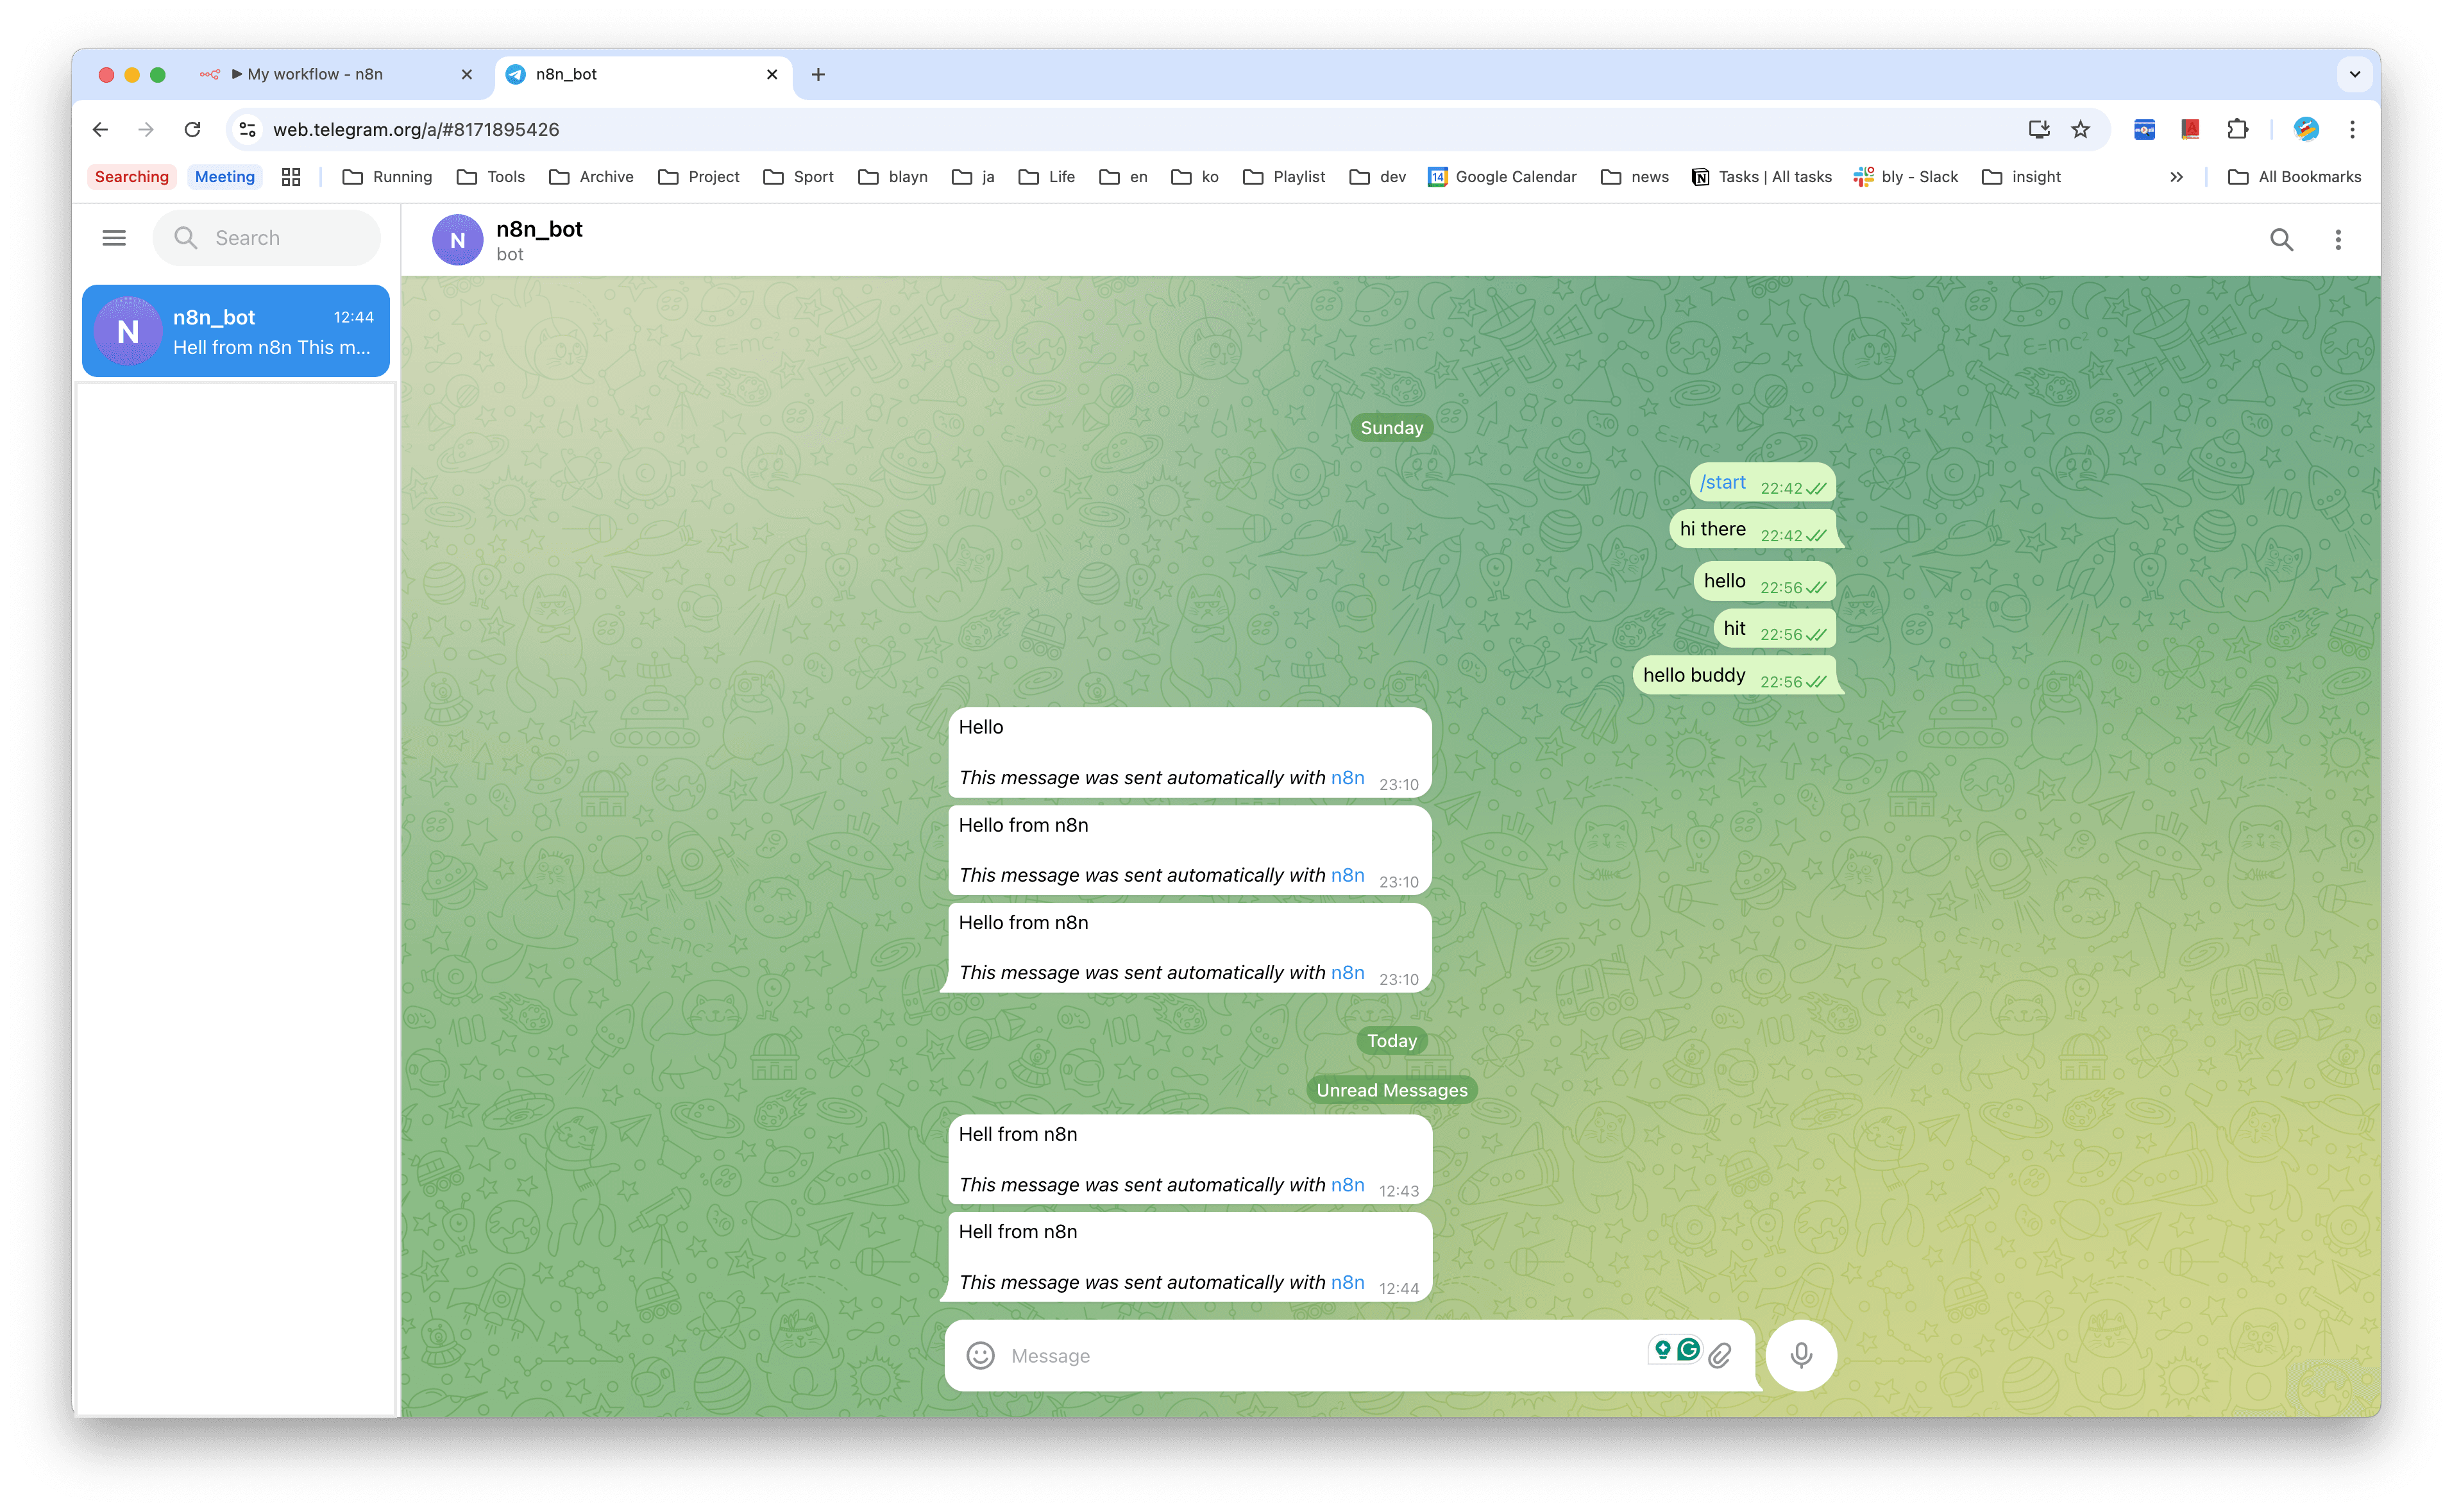Open the Searching tab group bookmark
The width and height of the screenshot is (2452, 1512).
coord(132,177)
